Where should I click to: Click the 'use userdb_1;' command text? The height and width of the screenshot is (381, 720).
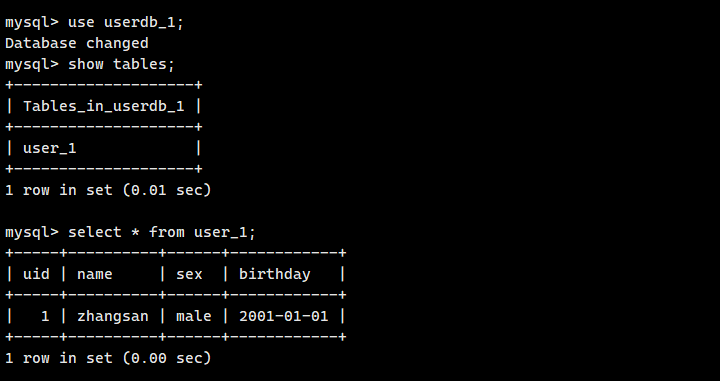pyautogui.click(x=126, y=22)
